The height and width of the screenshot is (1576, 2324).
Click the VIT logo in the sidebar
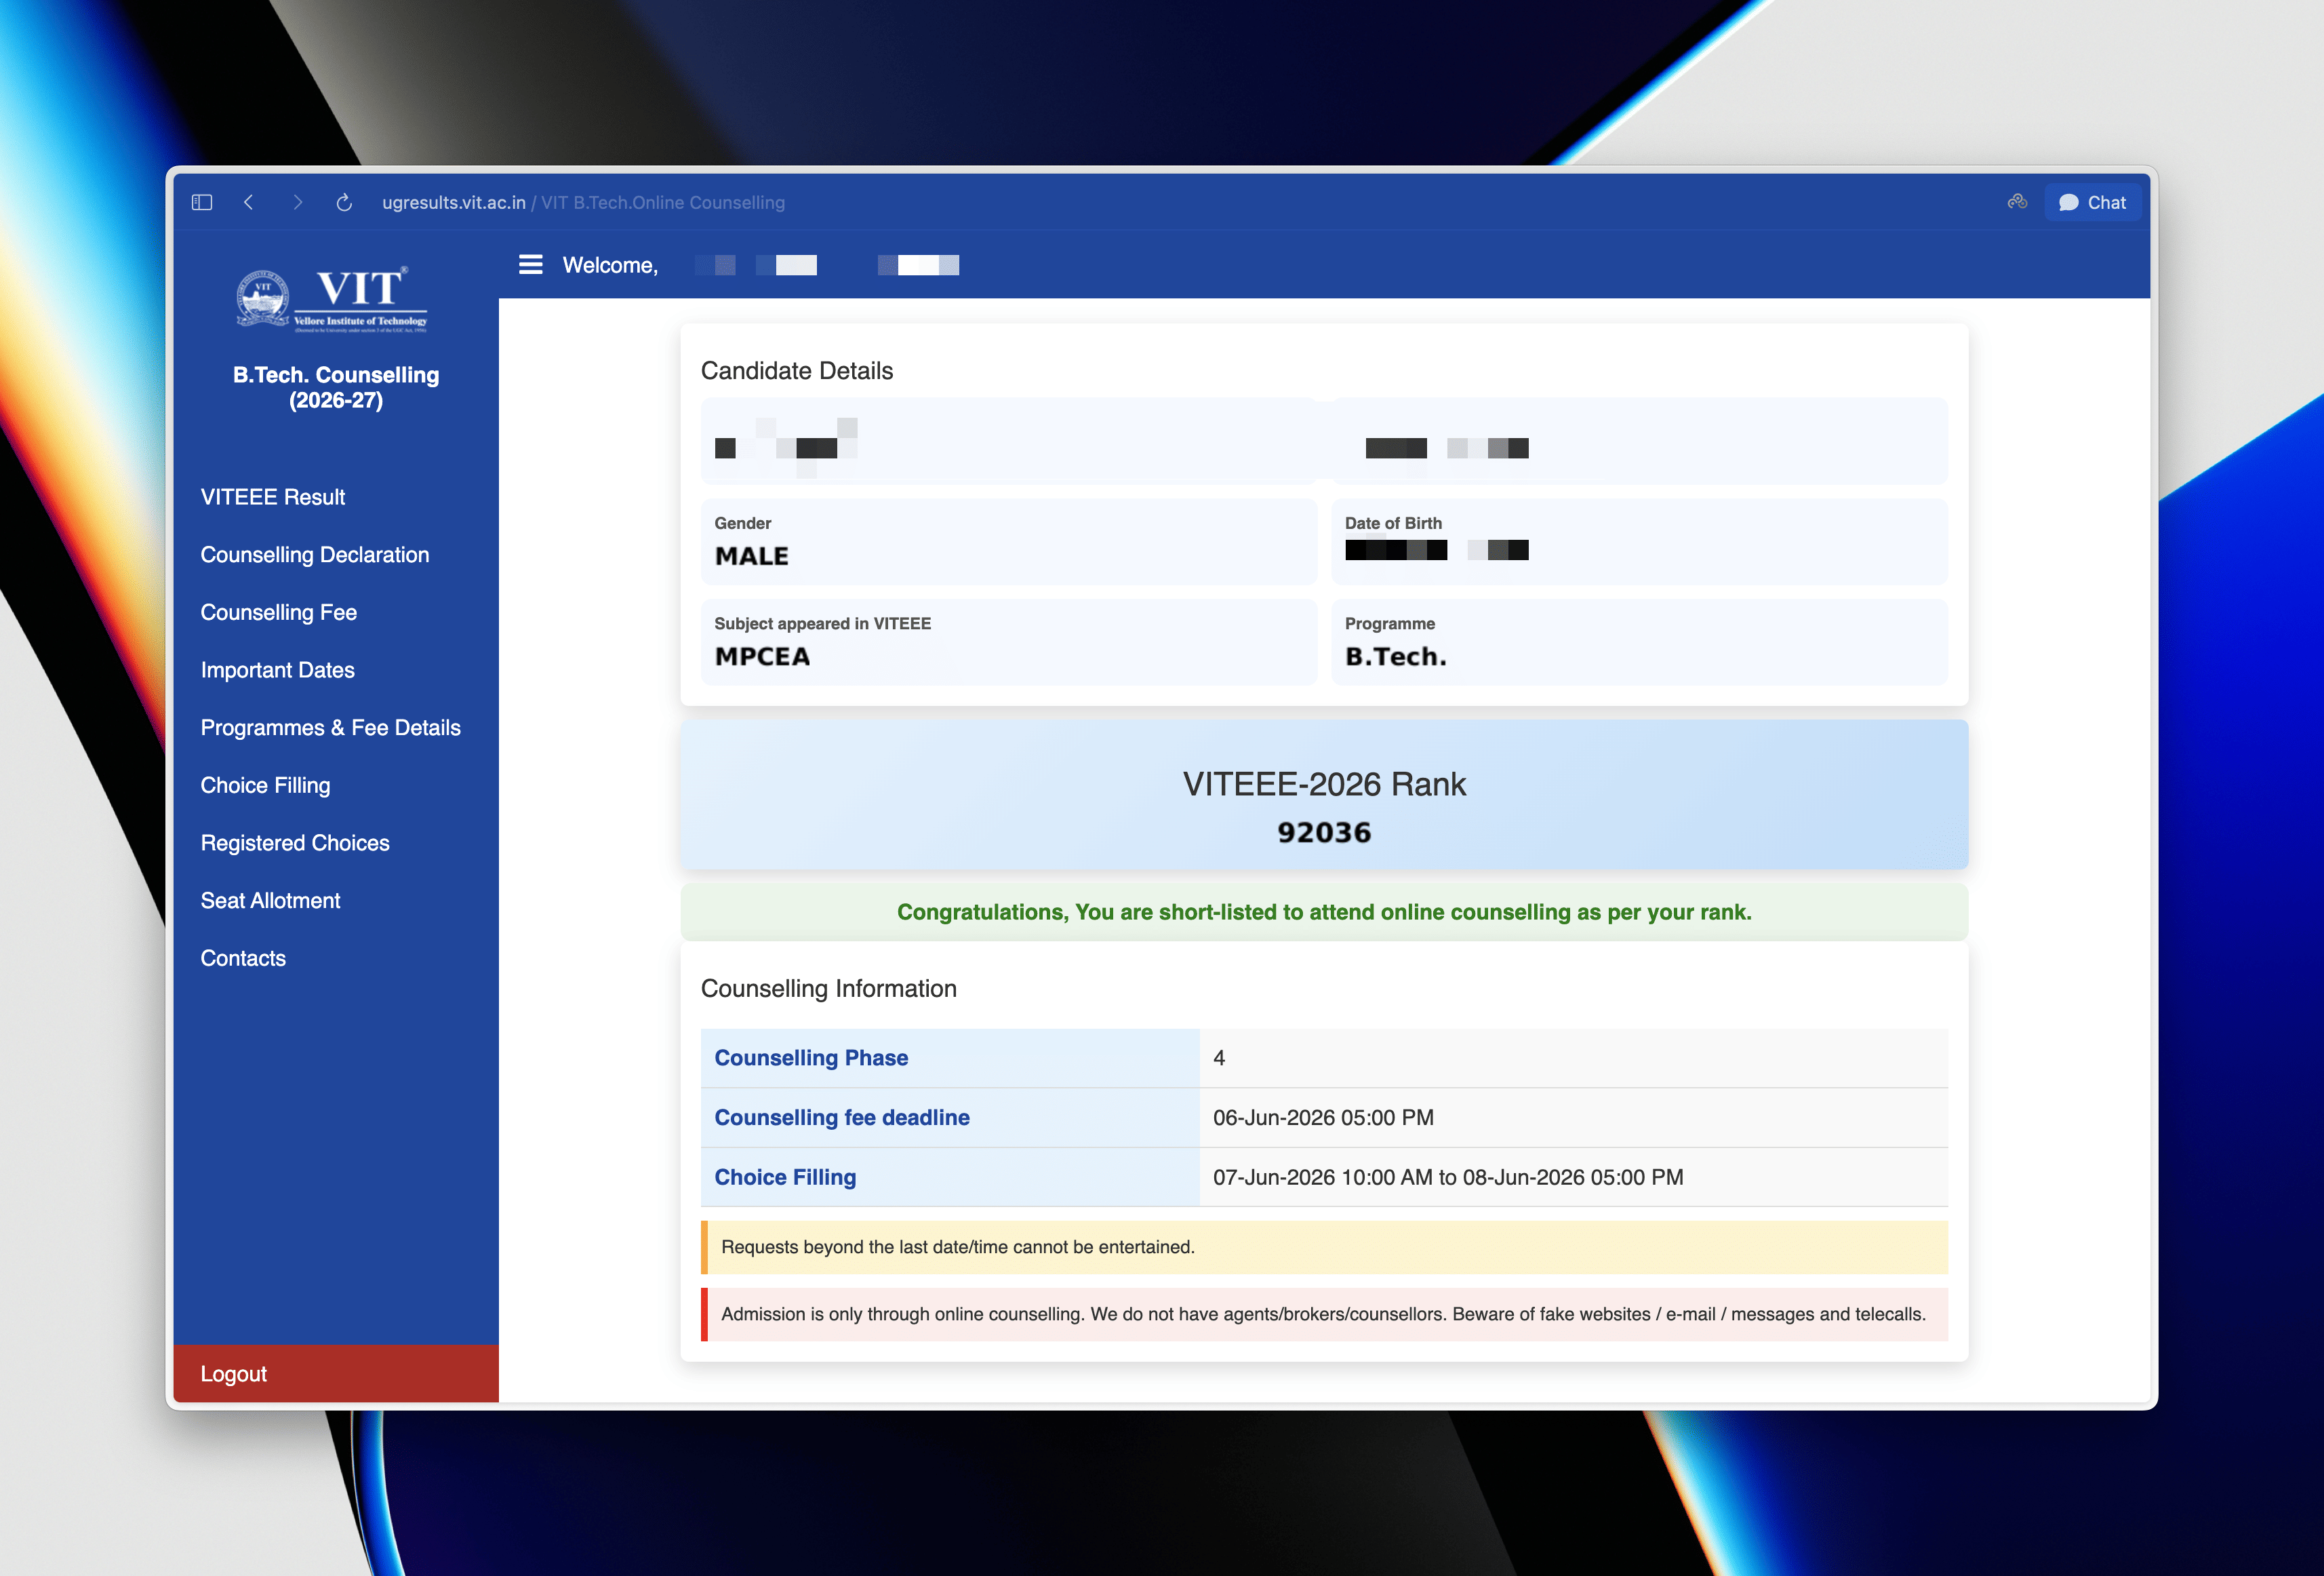pyautogui.click(x=332, y=298)
